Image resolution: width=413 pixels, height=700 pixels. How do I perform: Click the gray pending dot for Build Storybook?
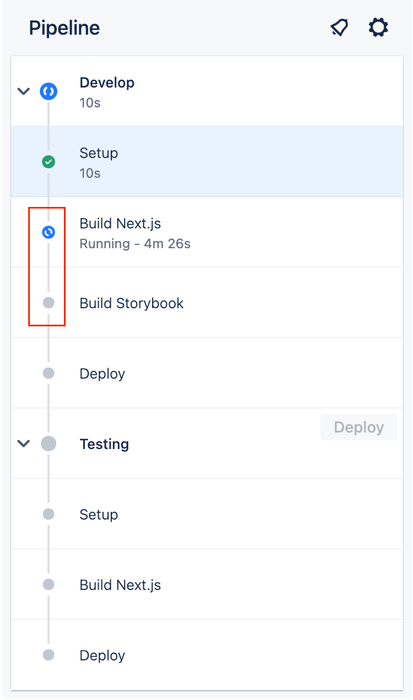49,303
